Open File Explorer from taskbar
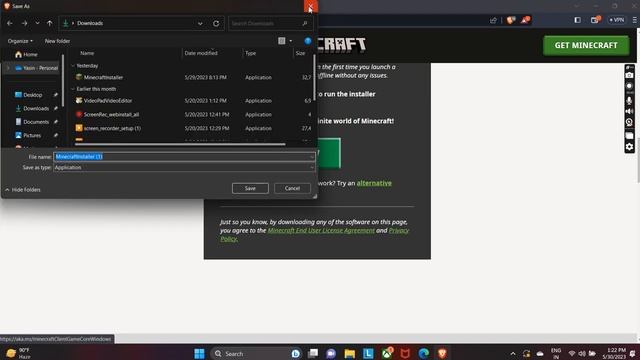Image resolution: width=640 pixels, height=360 pixels. [x=349, y=353]
